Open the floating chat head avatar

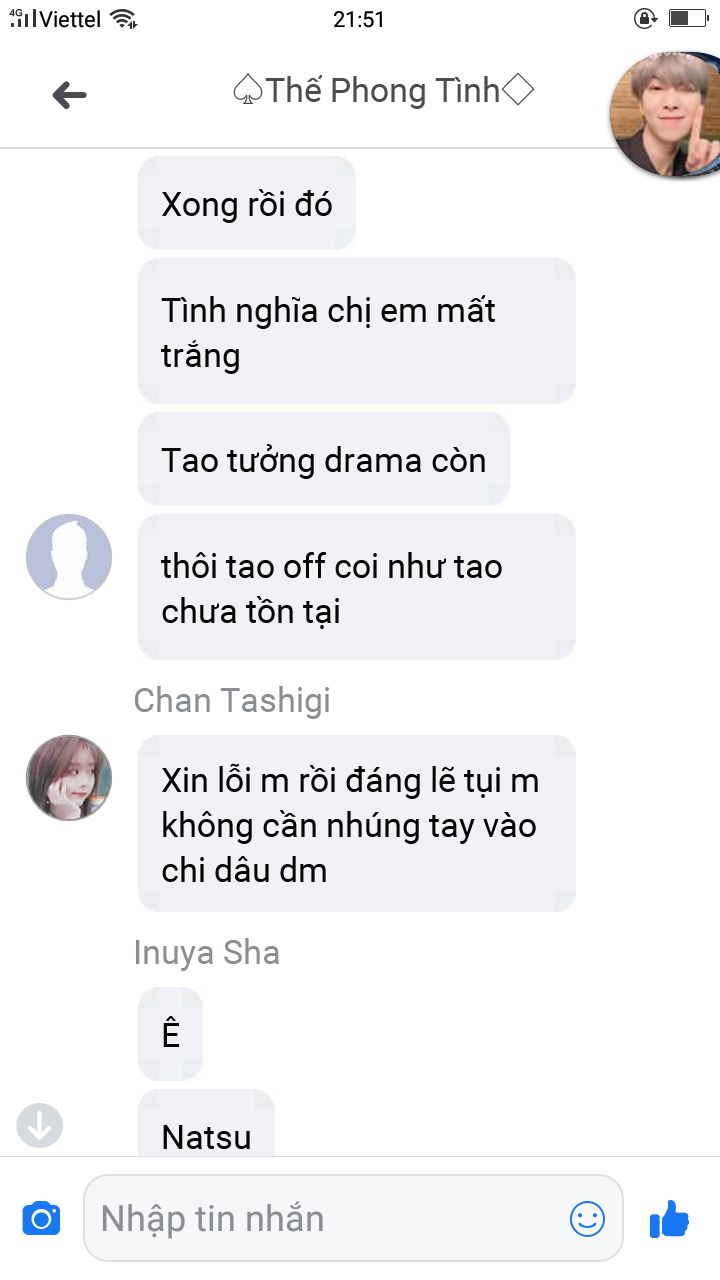pyautogui.click(x=667, y=113)
